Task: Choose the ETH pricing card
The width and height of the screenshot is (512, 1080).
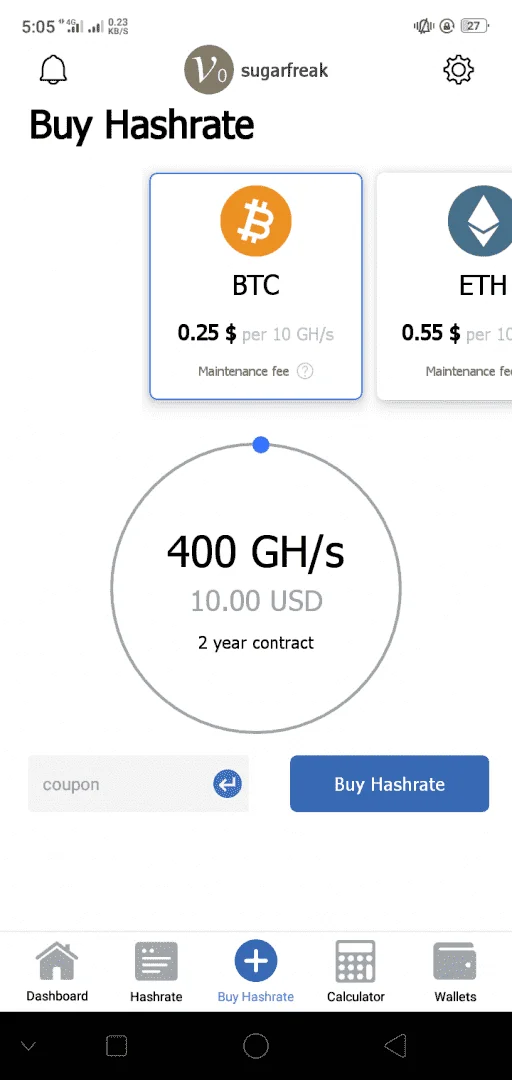Action: pyautogui.click(x=444, y=286)
